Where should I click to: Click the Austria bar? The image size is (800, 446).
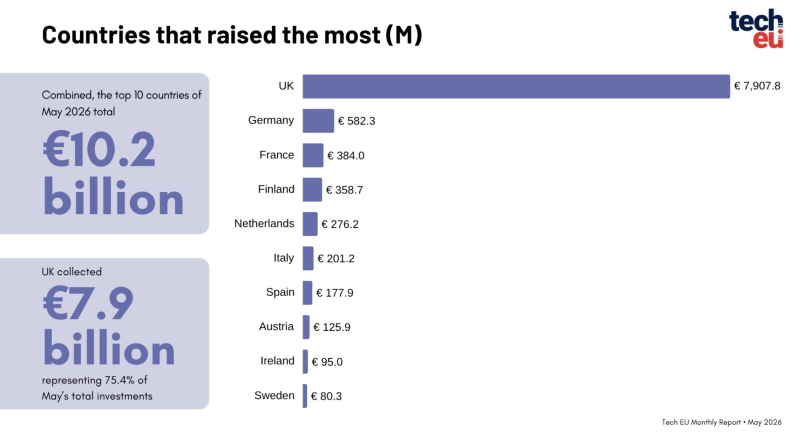(306, 327)
